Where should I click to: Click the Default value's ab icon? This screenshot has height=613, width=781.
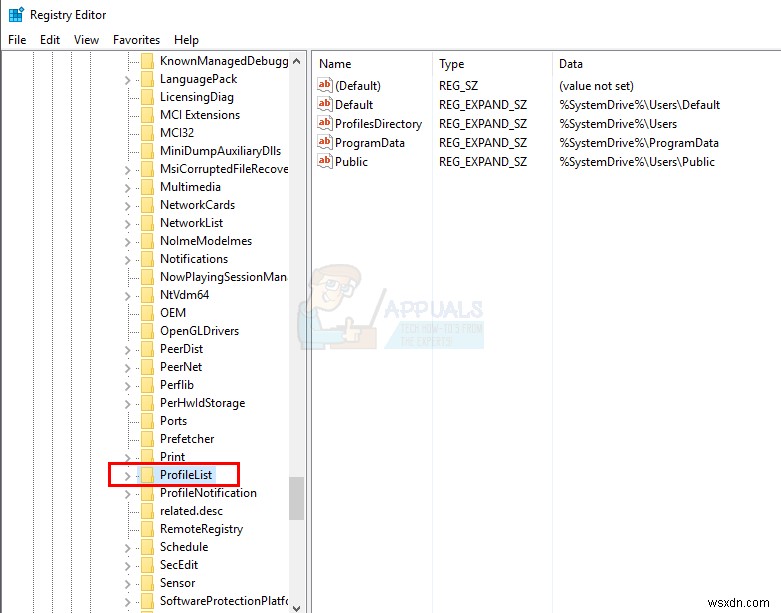(325, 104)
